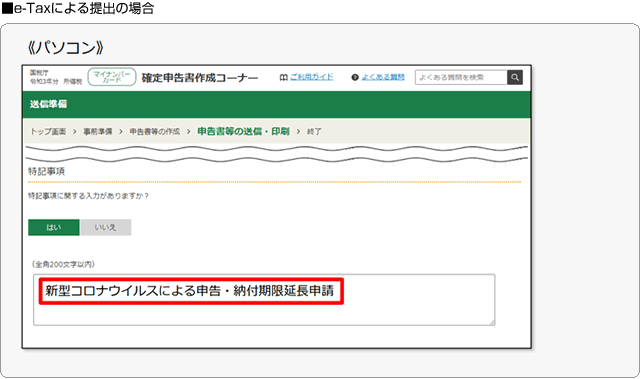This screenshot has width=640, height=379.
Task: Click the (全角200文字以内) hint text
Action: 63,264
